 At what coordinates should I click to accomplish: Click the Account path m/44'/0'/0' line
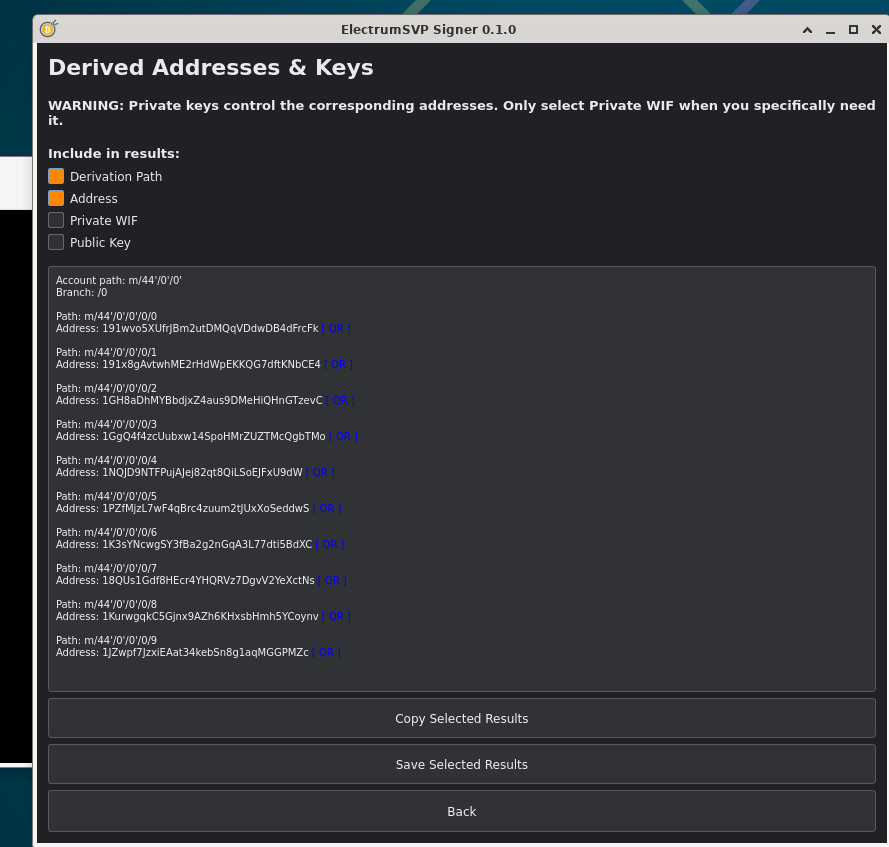[x=118, y=280]
